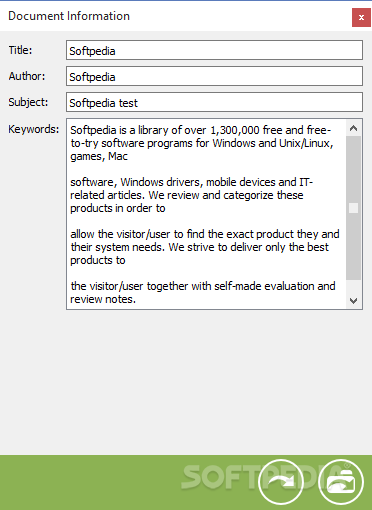Focus the Author text field

click(214, 76)
